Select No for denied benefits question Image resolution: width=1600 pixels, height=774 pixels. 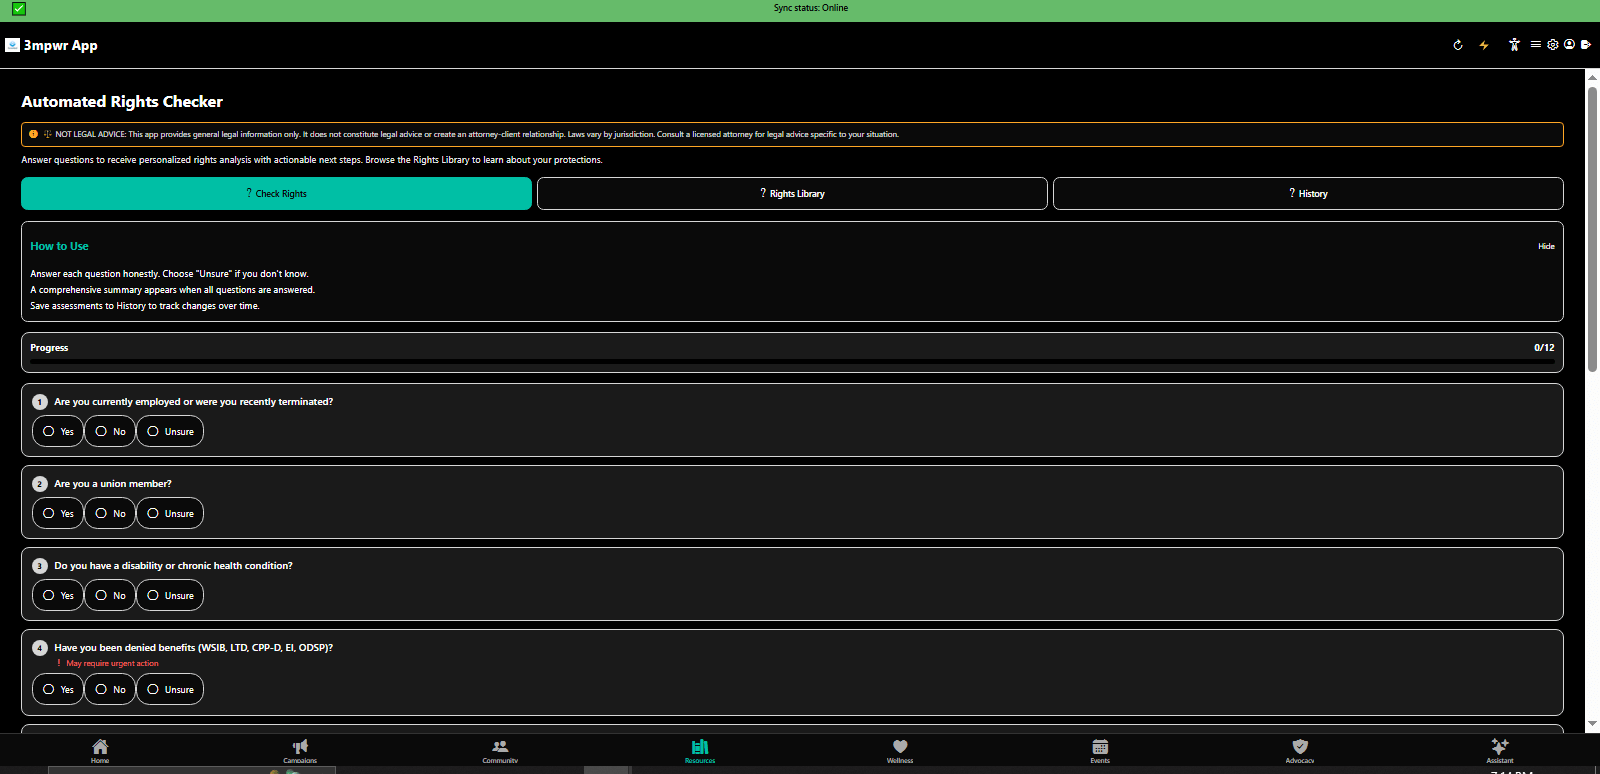pos(110,689)
